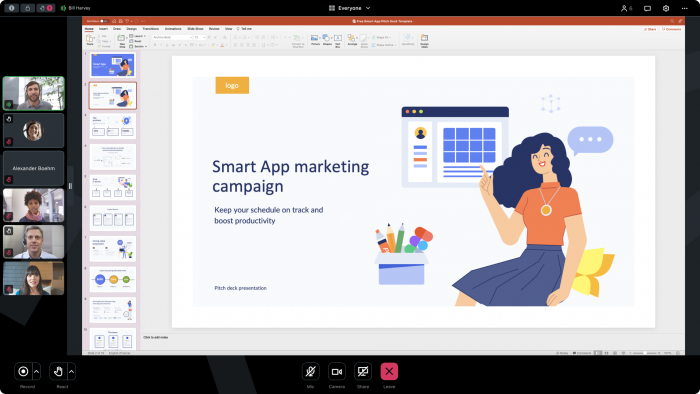Open meeting settings gear
This screenshot has height=394, width=700.
[x=666, y=8]
